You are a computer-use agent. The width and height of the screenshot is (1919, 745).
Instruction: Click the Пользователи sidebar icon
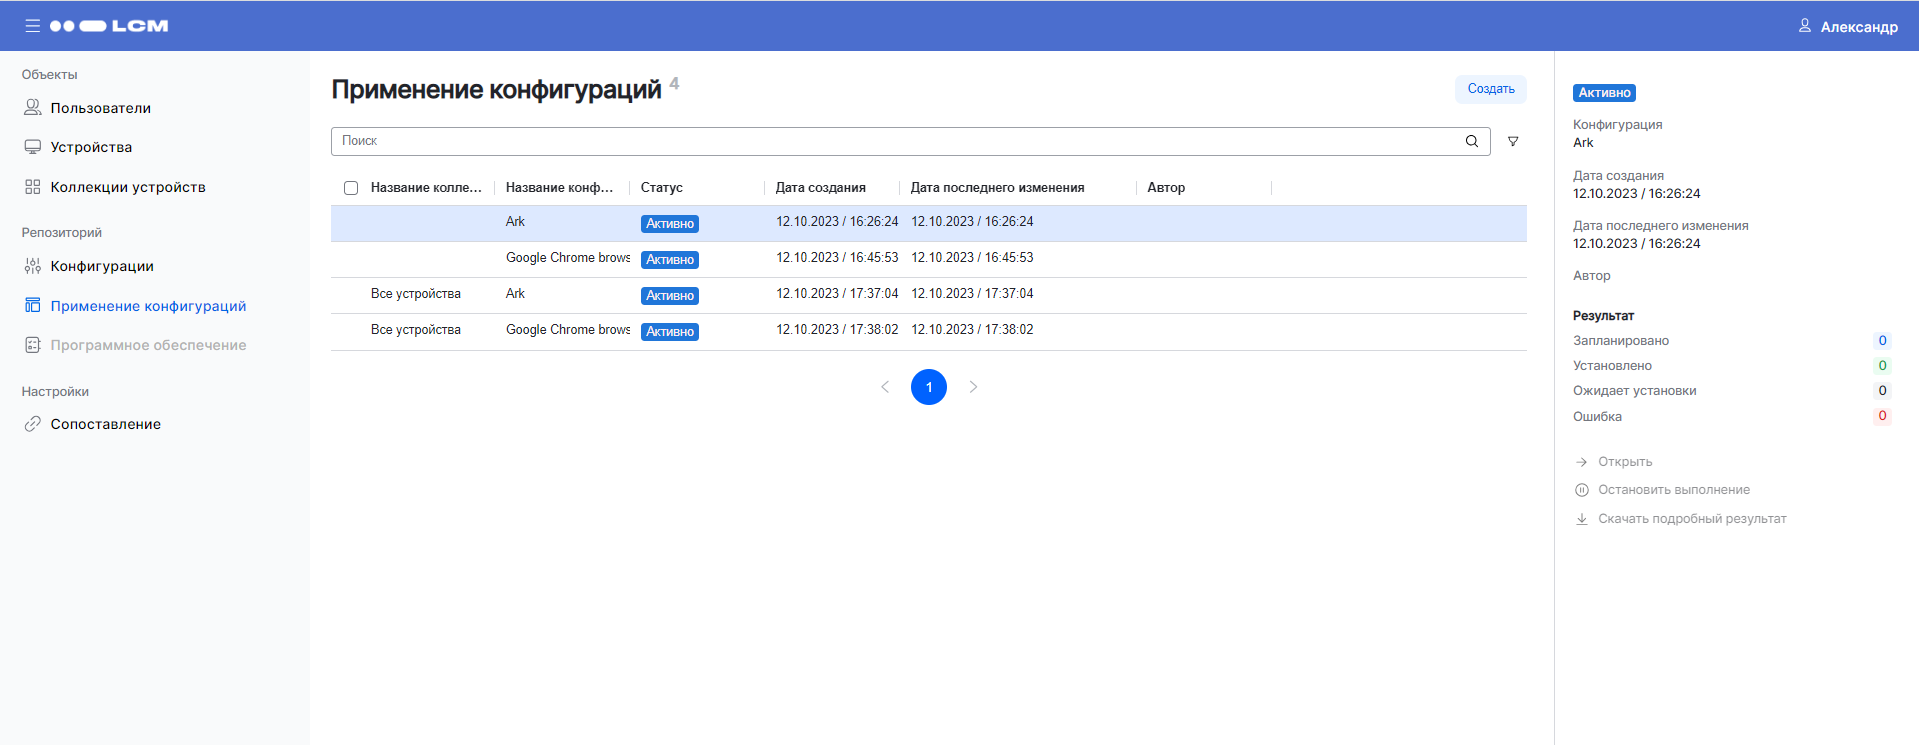pyautogui.click(x=33, y=108)
